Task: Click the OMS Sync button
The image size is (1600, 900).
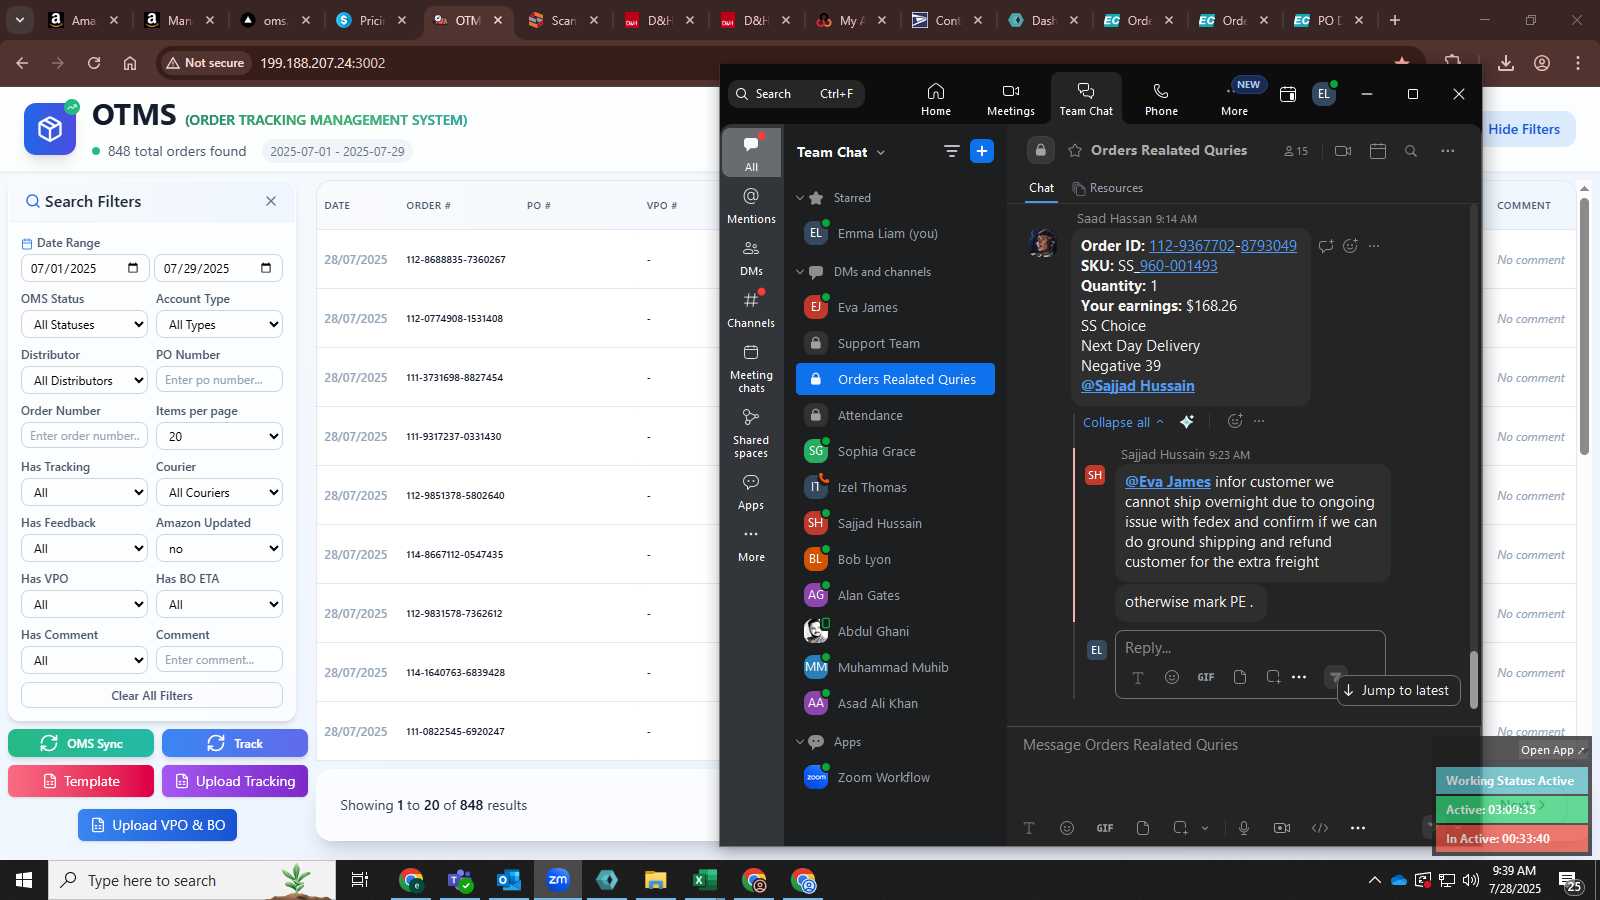Action: pyautogui.click(x=81, y=743)
